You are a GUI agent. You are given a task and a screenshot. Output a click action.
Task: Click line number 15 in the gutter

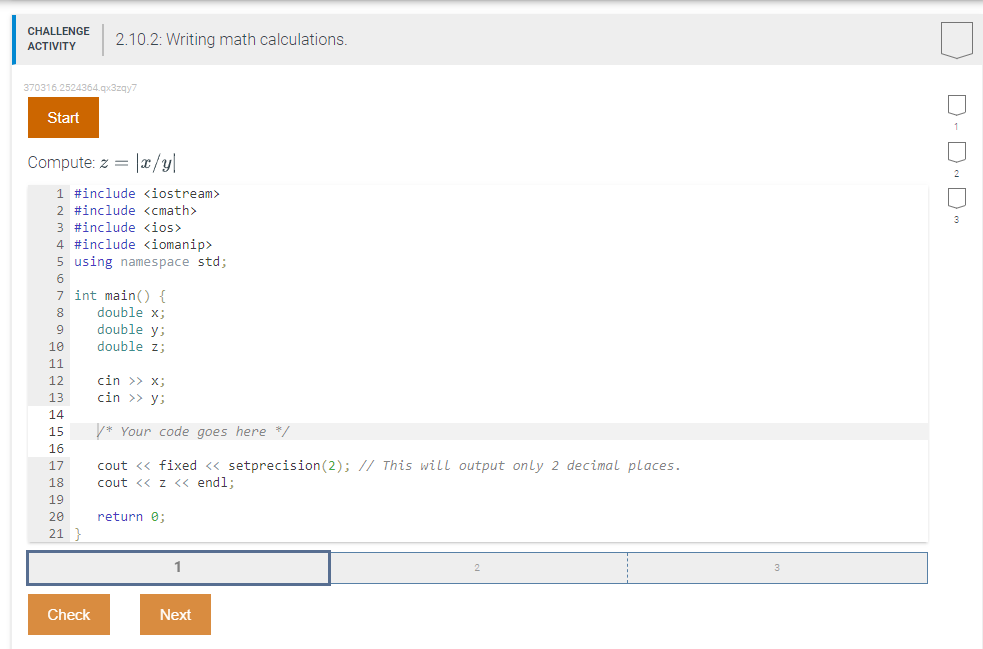(56, 431)
